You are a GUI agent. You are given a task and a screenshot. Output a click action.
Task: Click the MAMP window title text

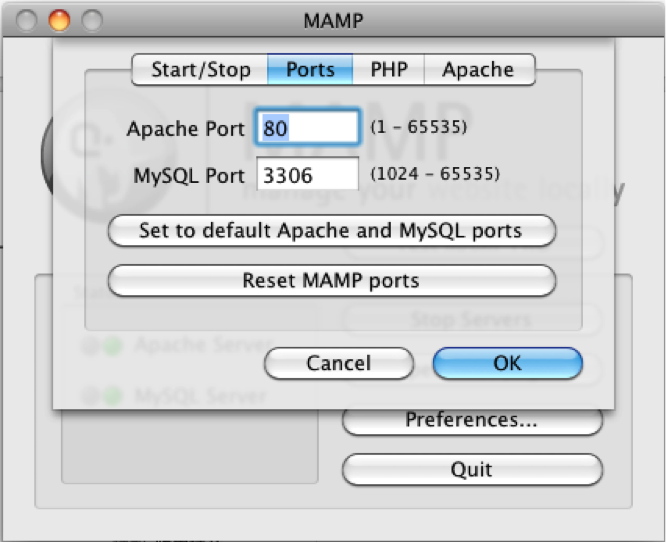(x=333, y=20)
